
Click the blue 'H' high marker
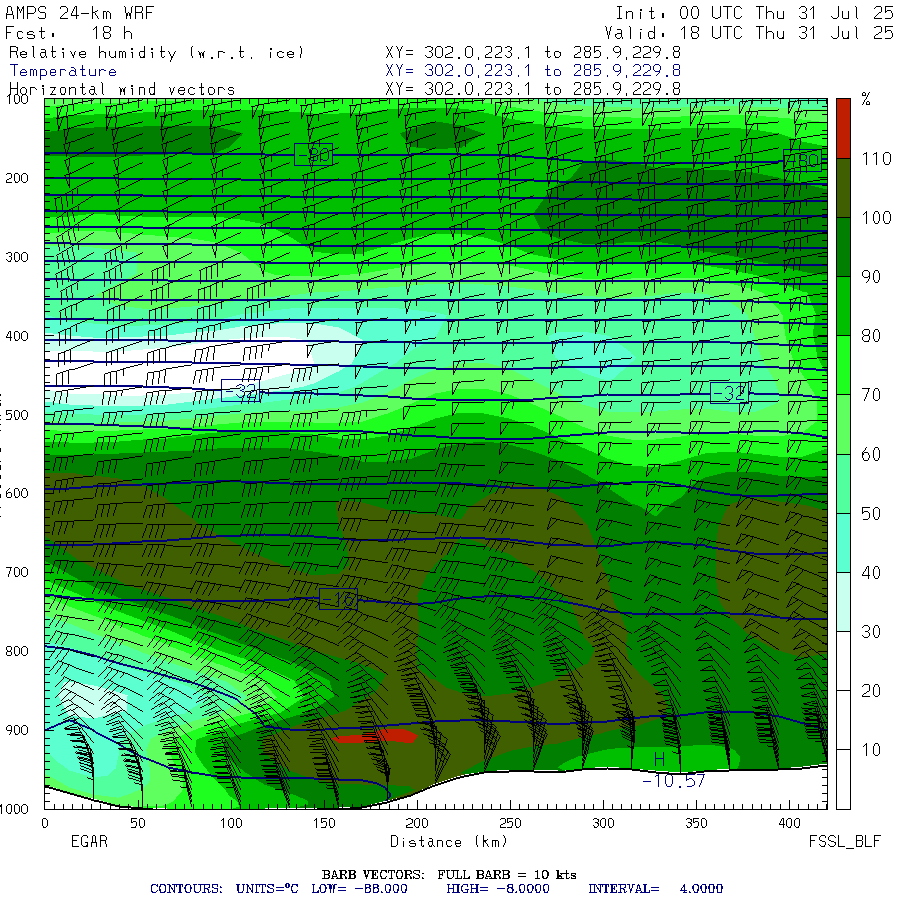tap(659, 759)
